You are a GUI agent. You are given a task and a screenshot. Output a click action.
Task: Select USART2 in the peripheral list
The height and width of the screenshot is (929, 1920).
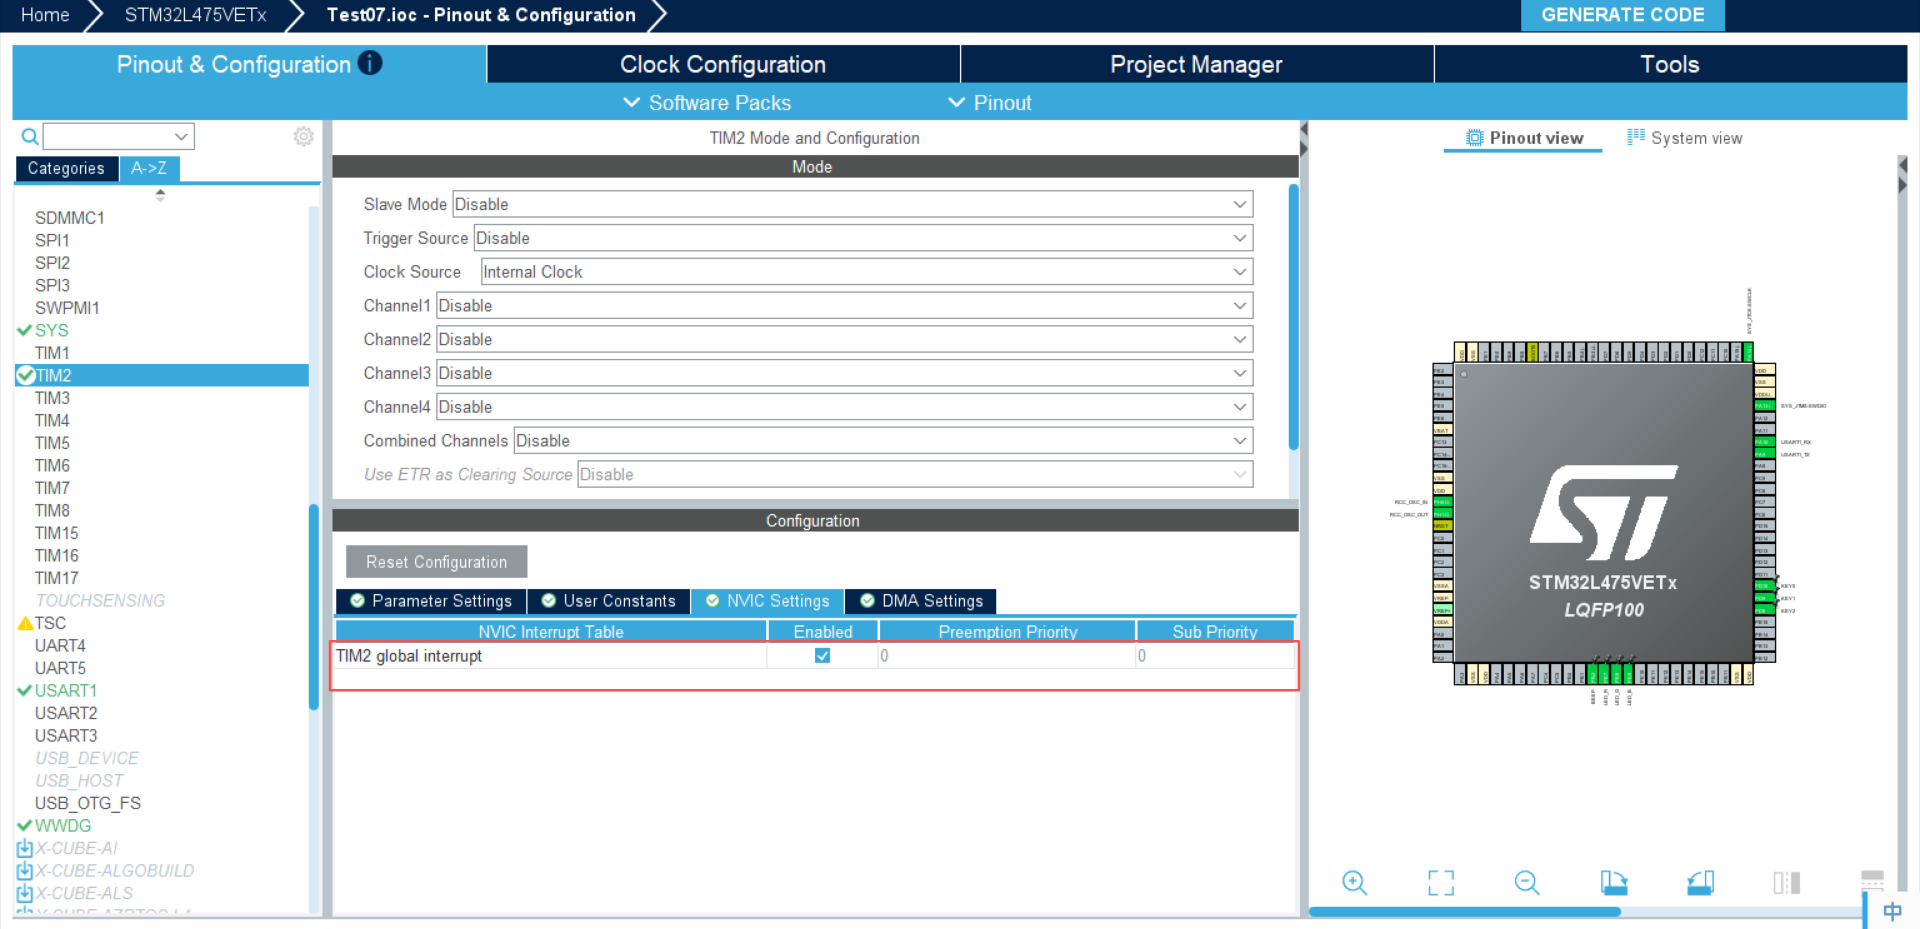(66, 713)
